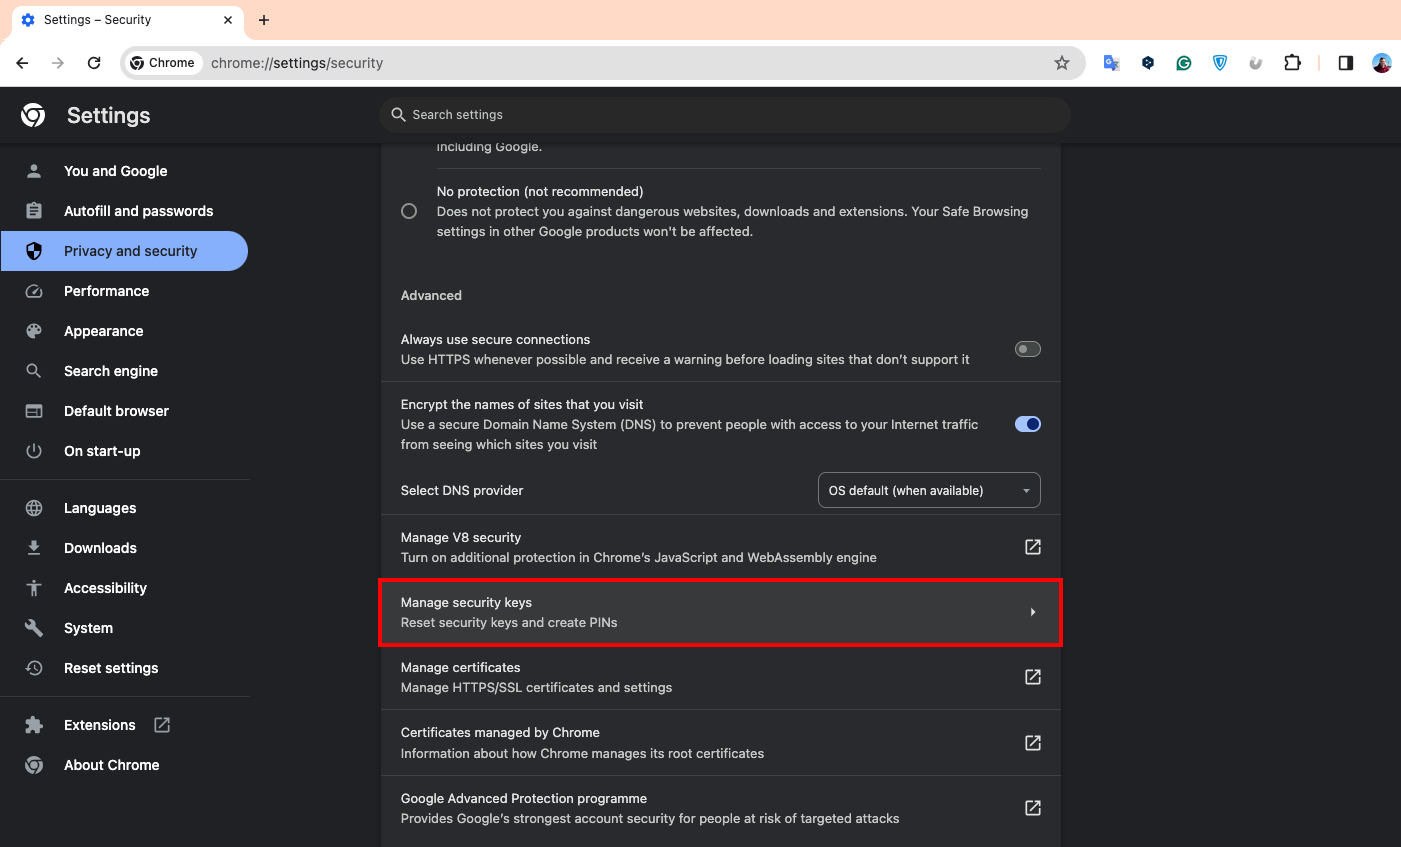Open the Extensions puzzle icon in toolbar

click(1292, 63)
